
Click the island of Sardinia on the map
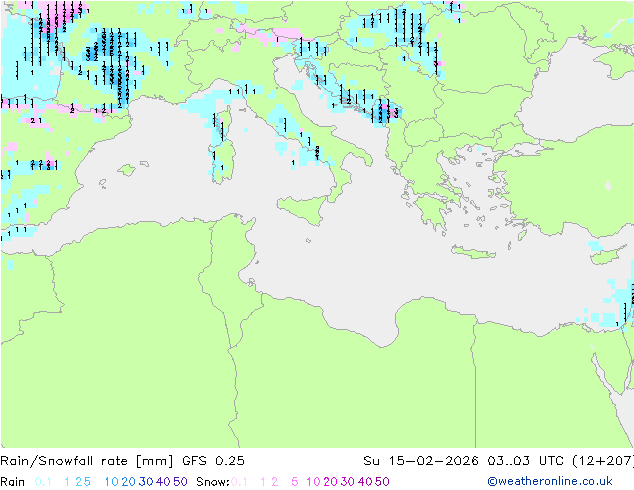click(221, 161)
